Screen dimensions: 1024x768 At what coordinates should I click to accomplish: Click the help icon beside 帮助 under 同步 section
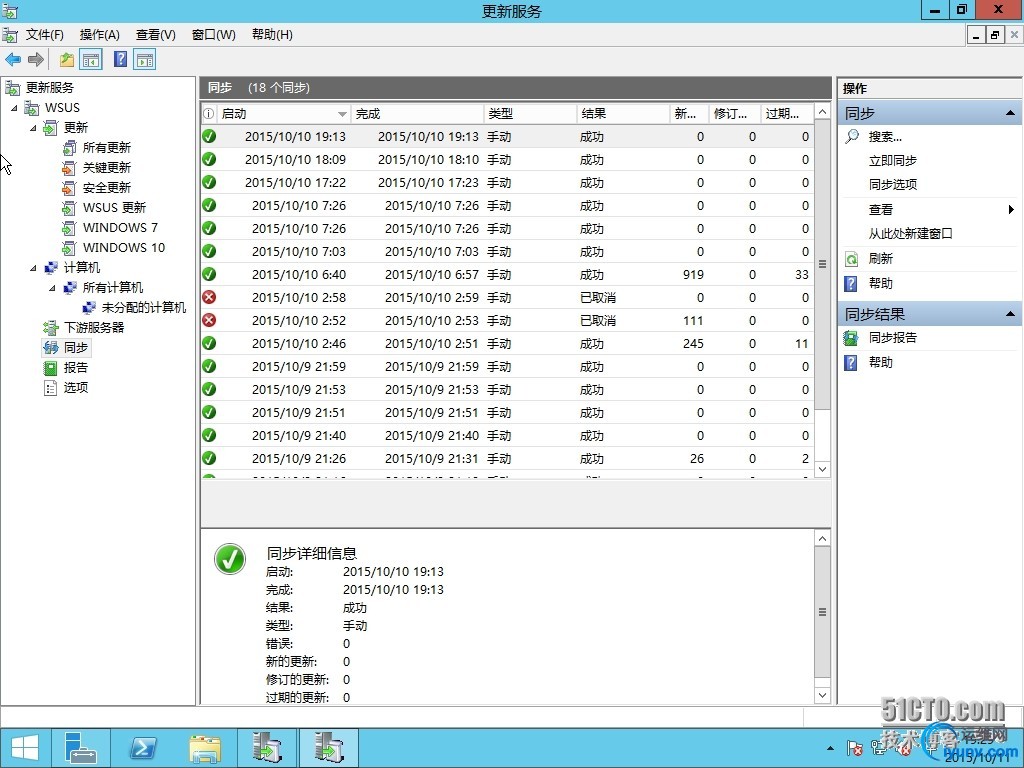[x=851, y=283]
